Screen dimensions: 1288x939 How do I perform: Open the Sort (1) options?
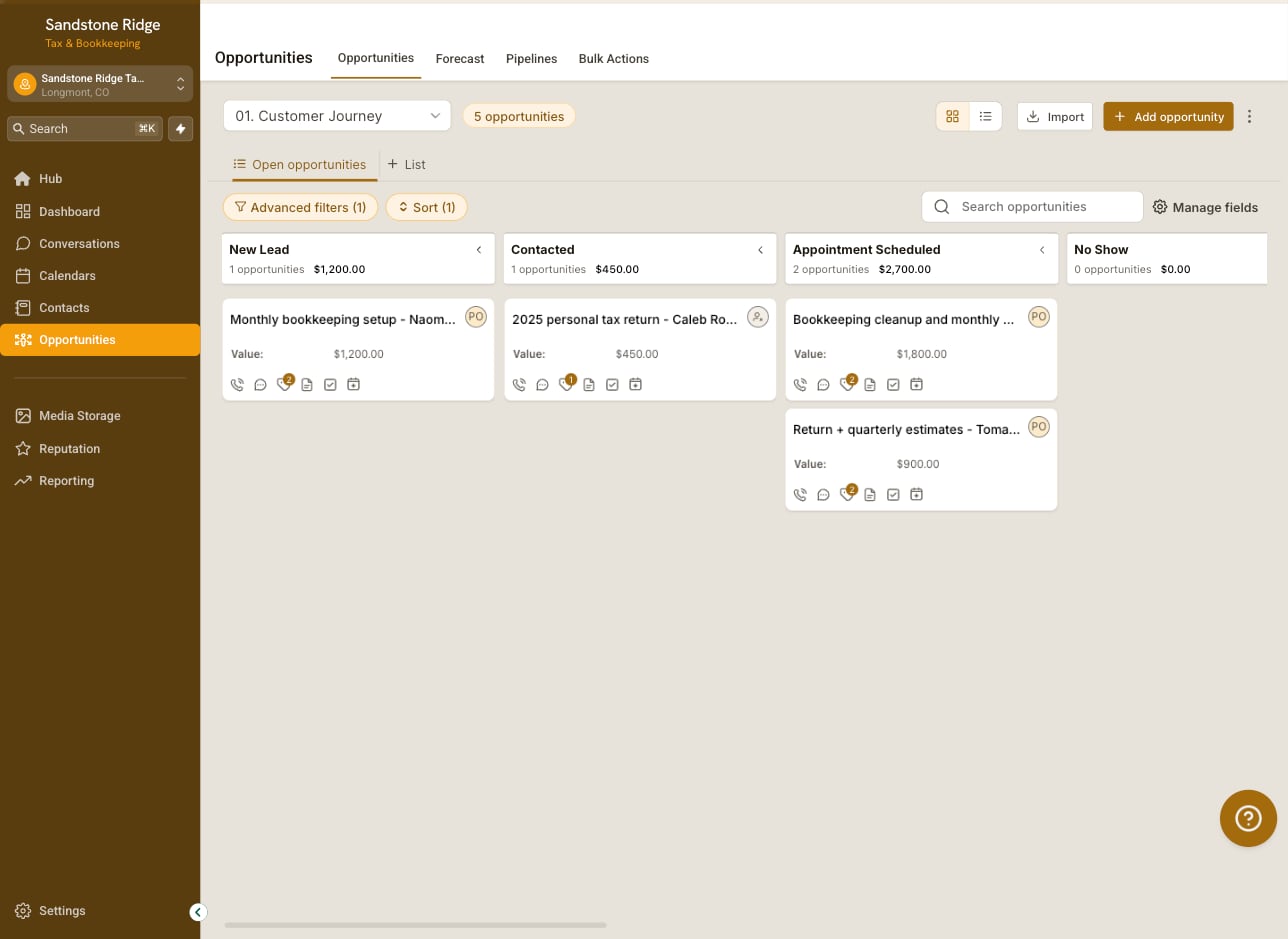[x=427, y=207]
